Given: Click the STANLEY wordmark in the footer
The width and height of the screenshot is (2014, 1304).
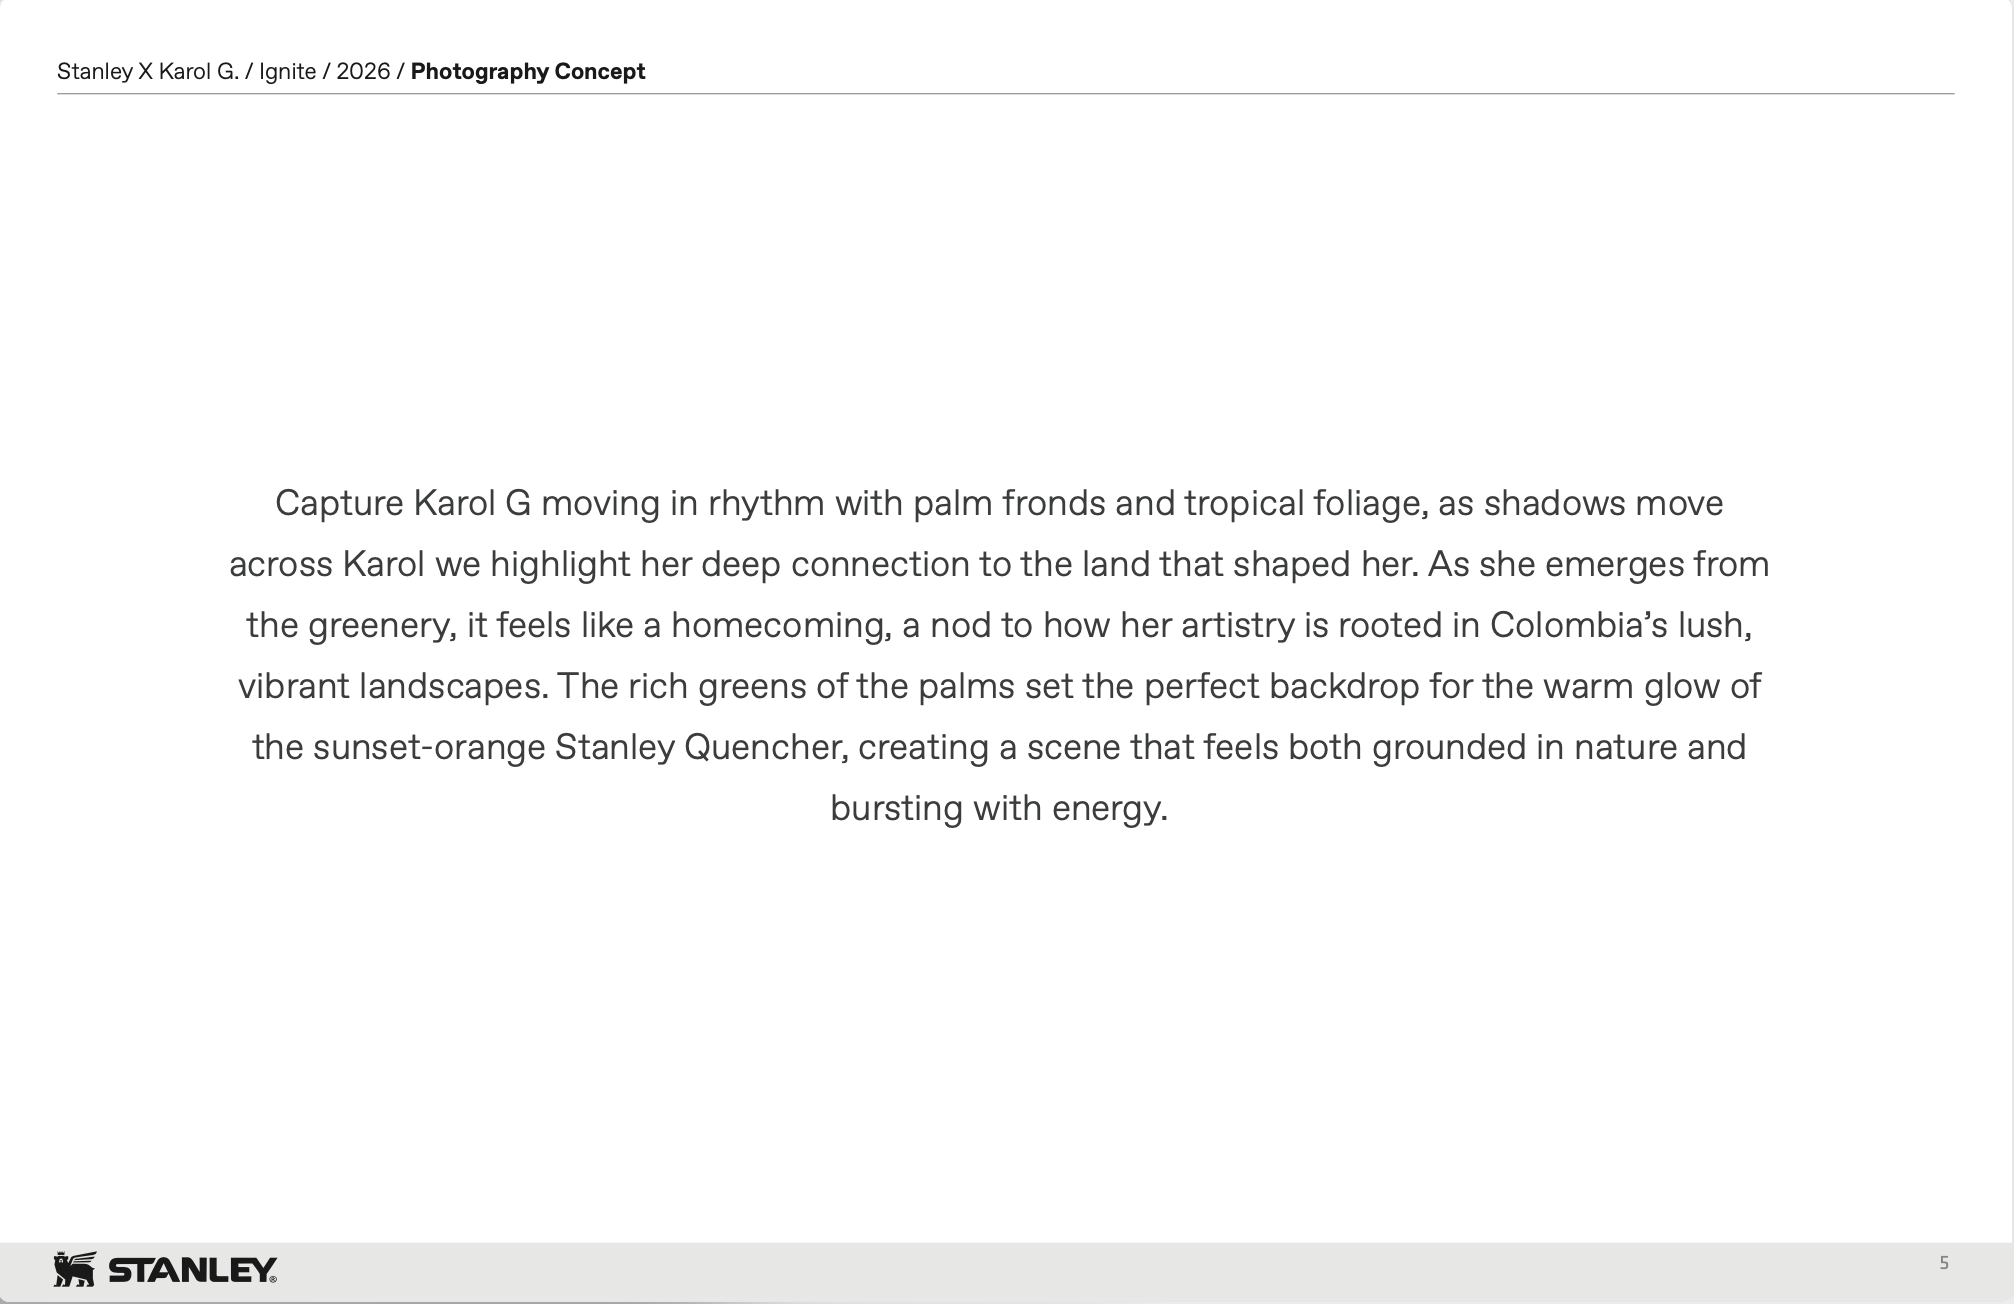Looking at the screenshot, I should (189, 1271).
